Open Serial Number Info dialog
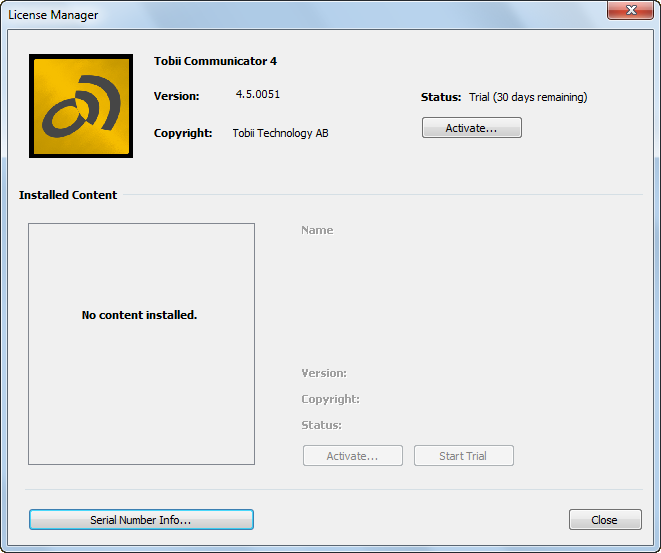 (x=141, y=520)
